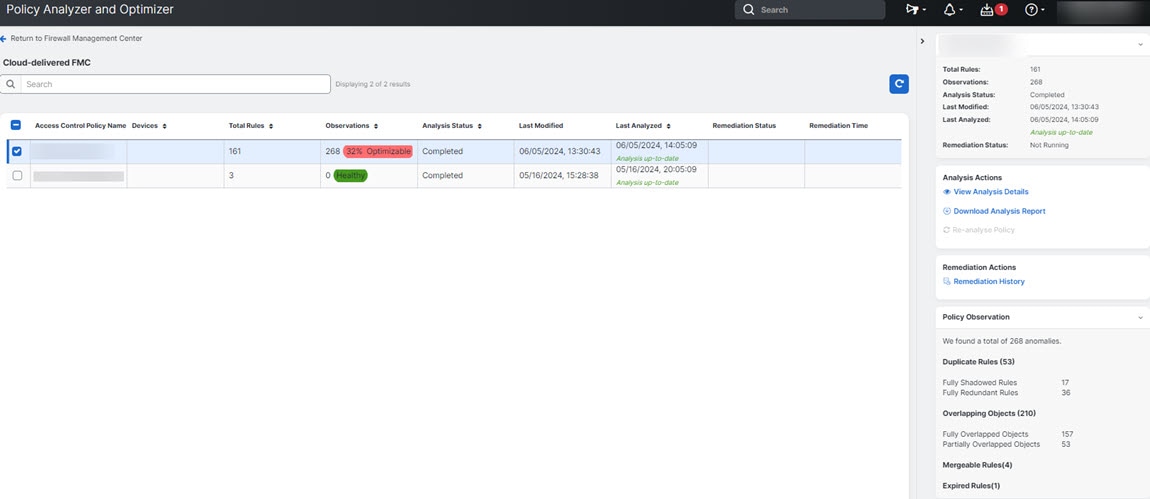
Task: Click the Mergeable Rules(4) heading
Action: pyautogui.click(x=977, y=465)
